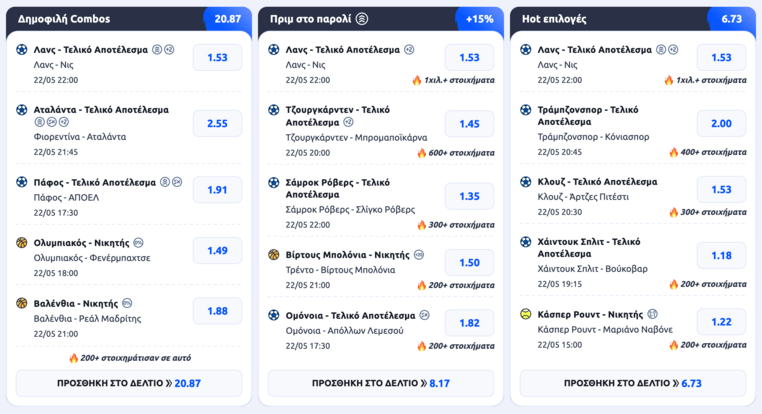Toggle the 1.22 odds for Κάσπερ Ρουντ
The height and width of the screenshot is (414, 762).
coord(721,322)
